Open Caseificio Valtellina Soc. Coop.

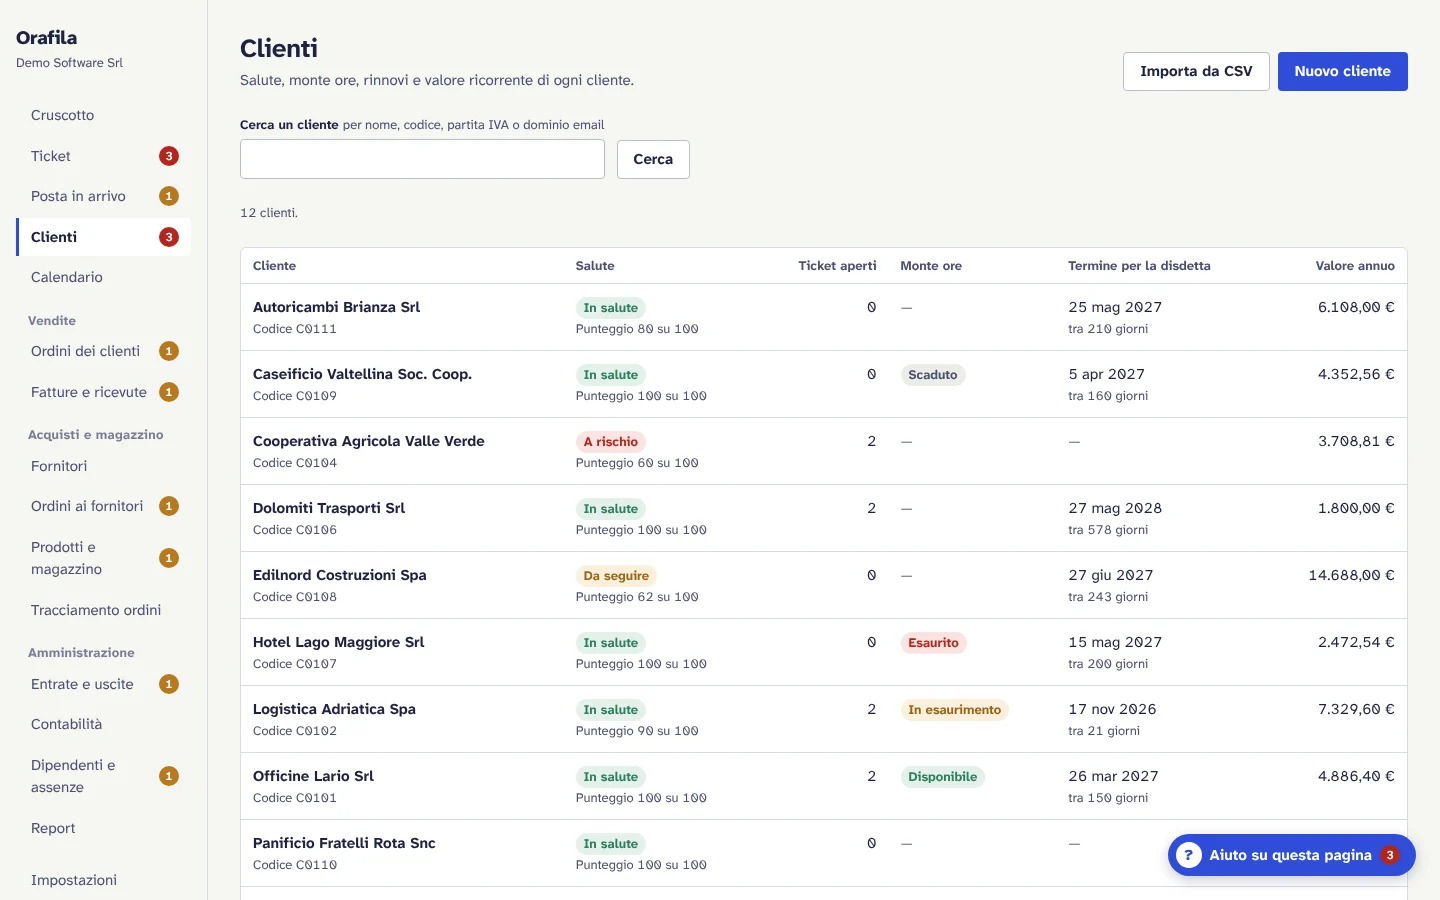click(x=362, y=374)
